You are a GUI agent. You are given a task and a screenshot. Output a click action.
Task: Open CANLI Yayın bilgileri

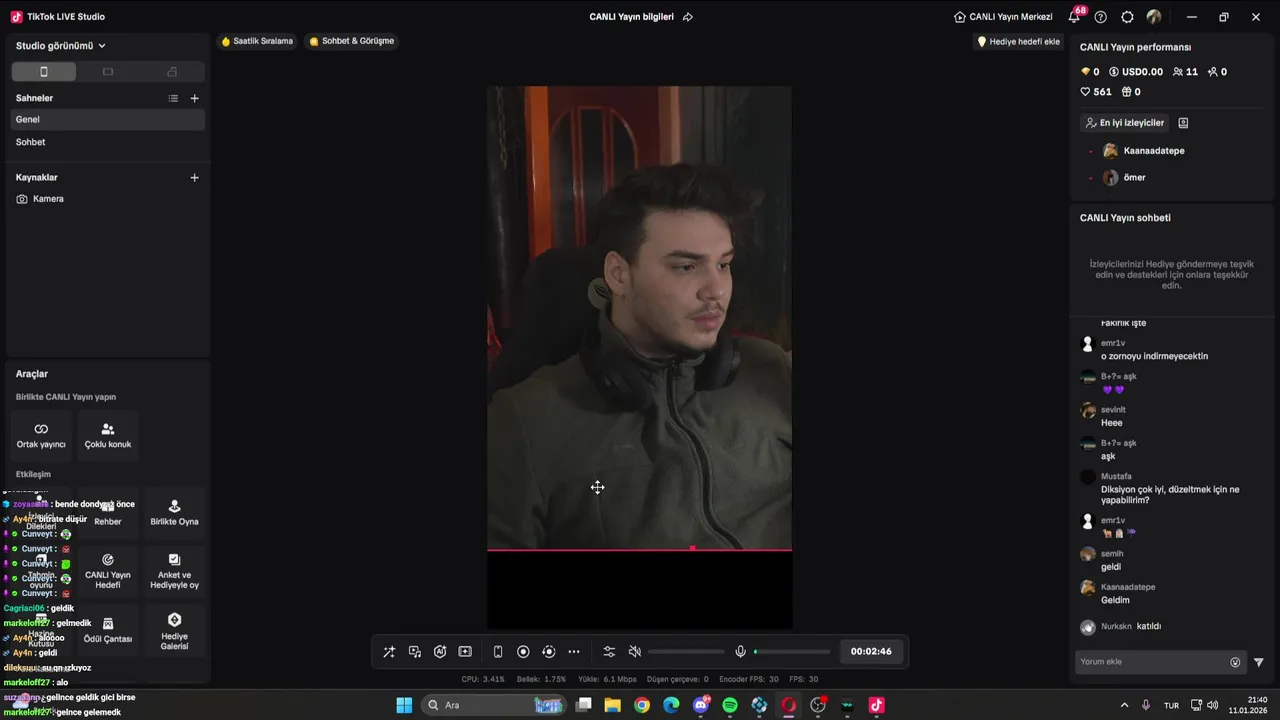tap(631, 17)
